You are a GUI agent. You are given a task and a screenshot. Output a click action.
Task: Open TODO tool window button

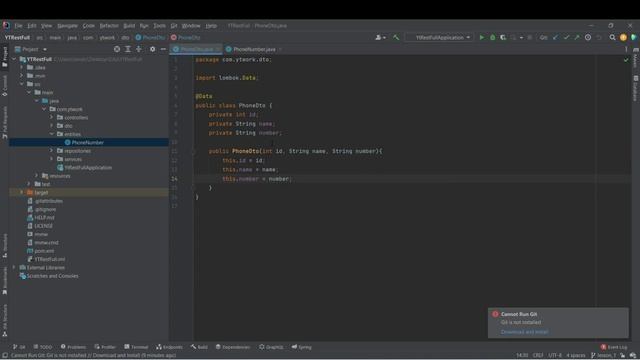point(43,347)
